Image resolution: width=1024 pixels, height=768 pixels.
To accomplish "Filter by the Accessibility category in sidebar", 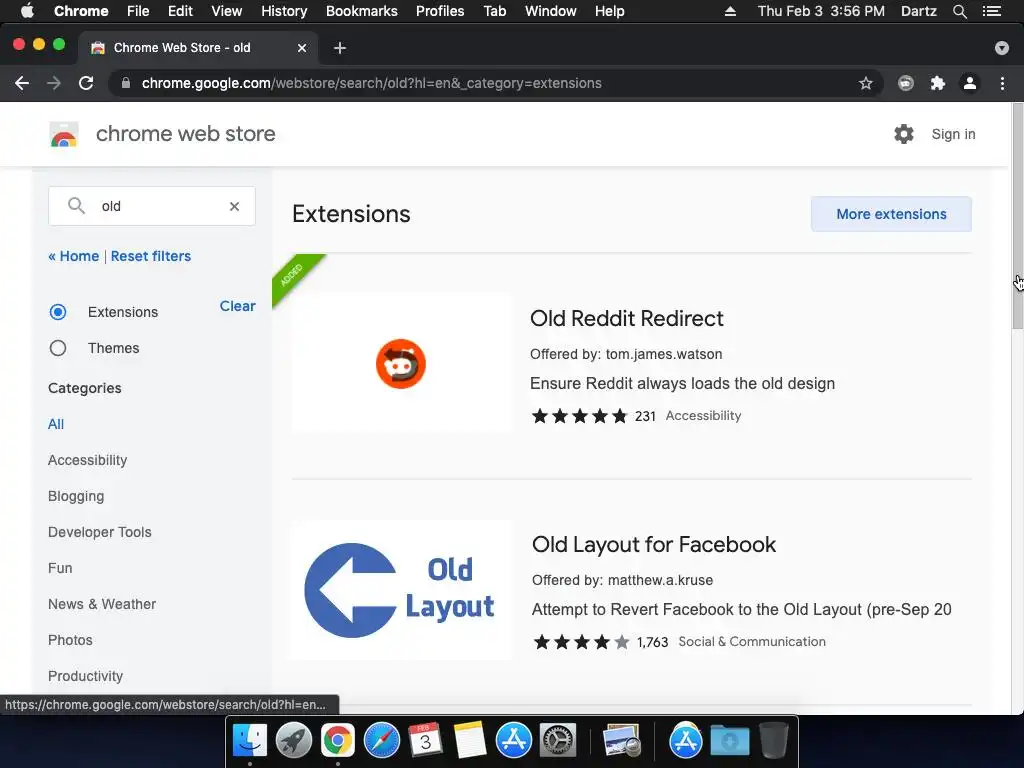I will (x=88, y=460).
